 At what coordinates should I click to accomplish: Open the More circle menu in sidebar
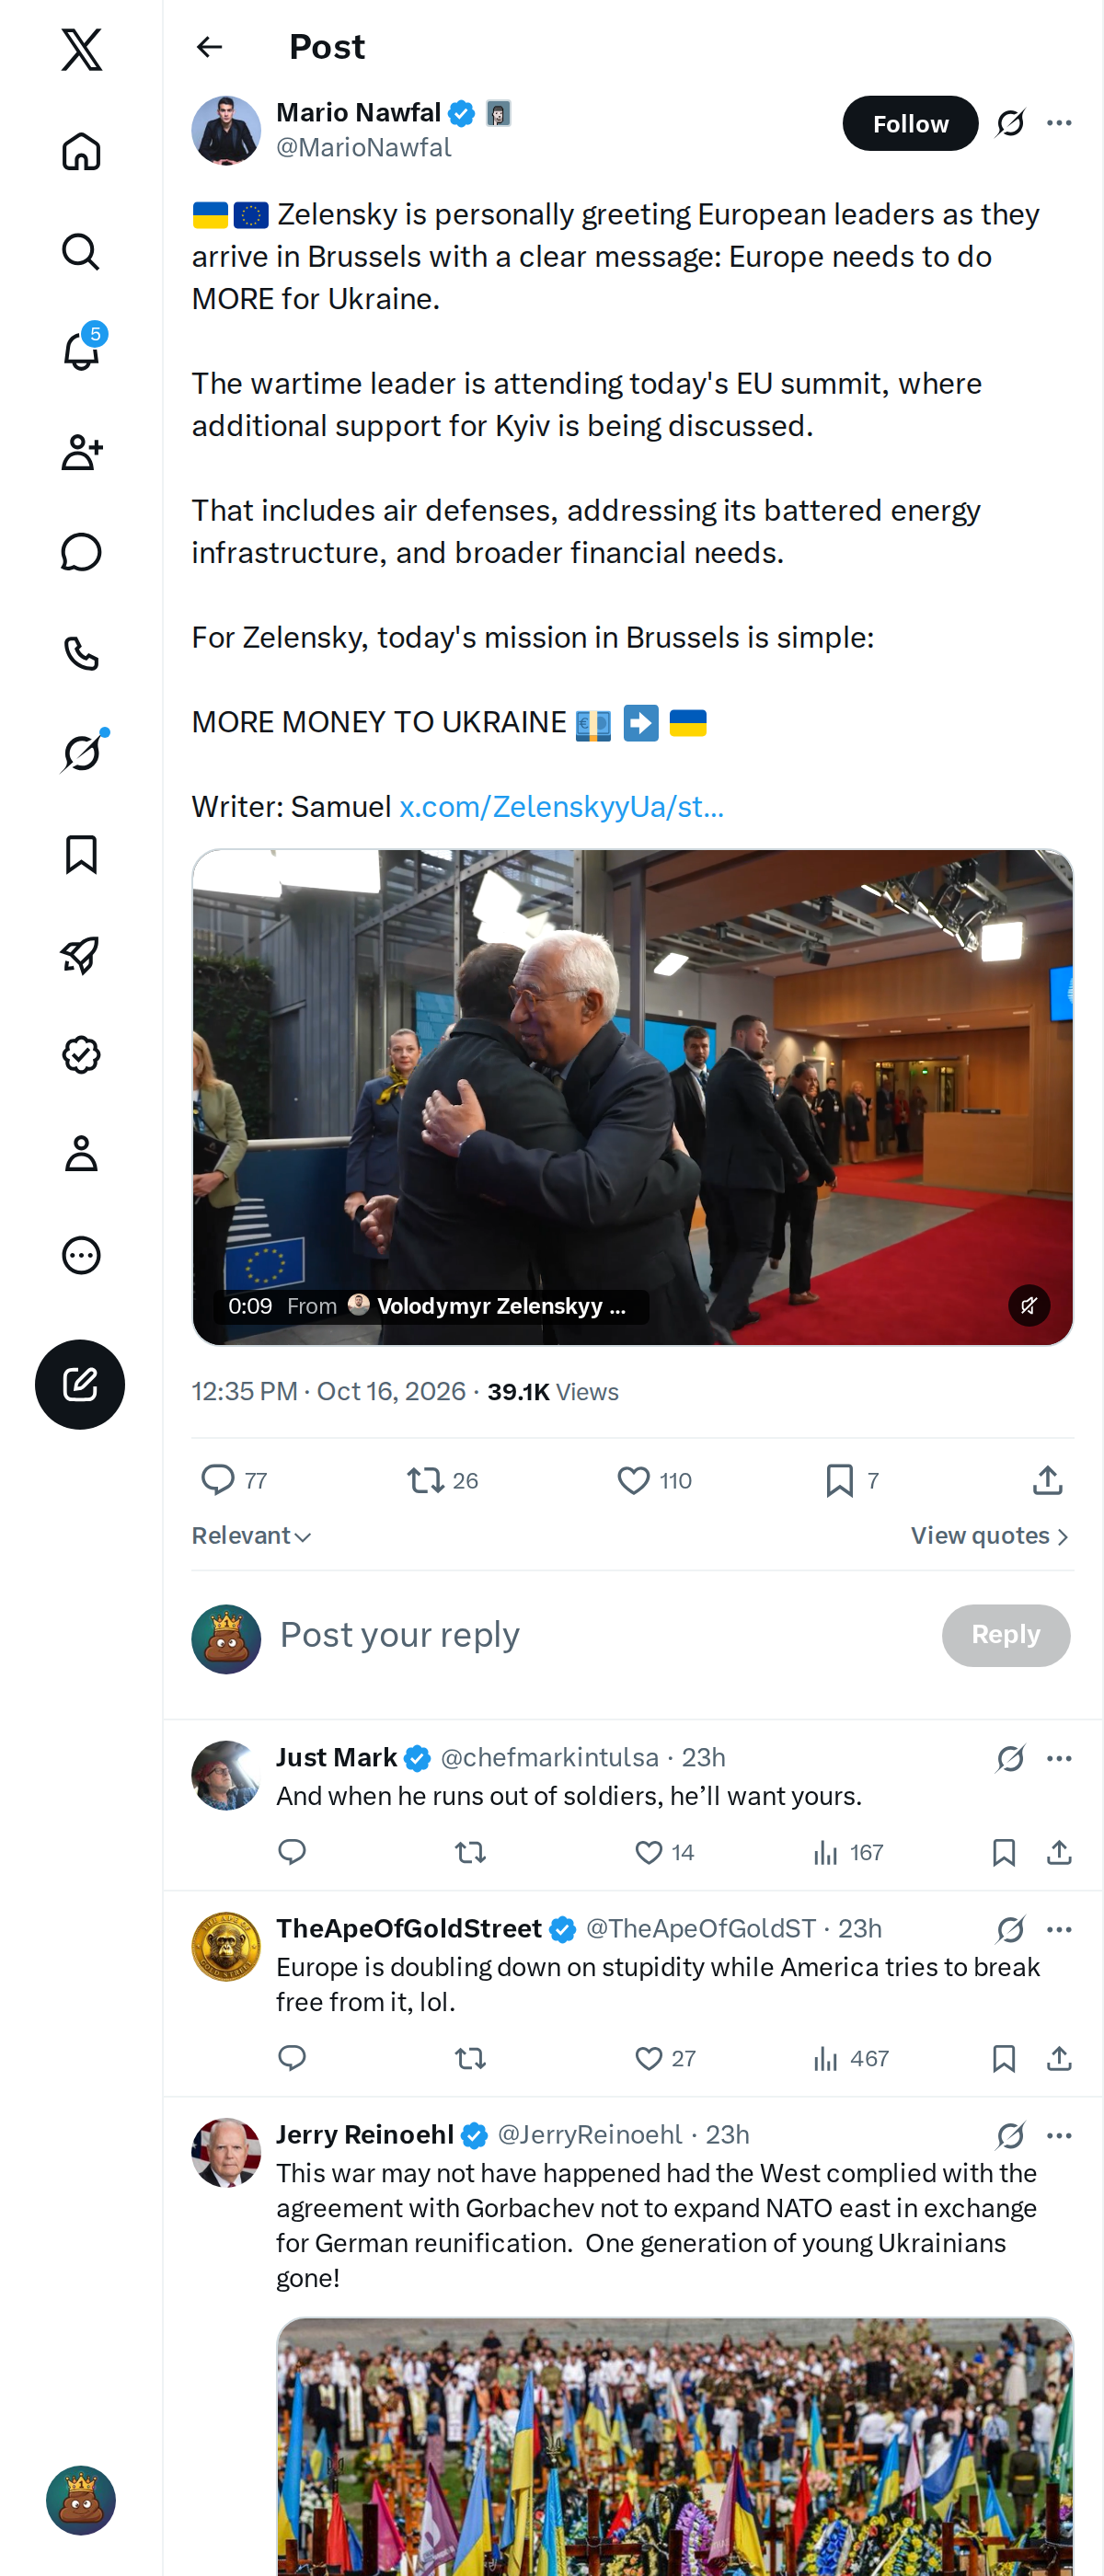tap(81, 1254)
